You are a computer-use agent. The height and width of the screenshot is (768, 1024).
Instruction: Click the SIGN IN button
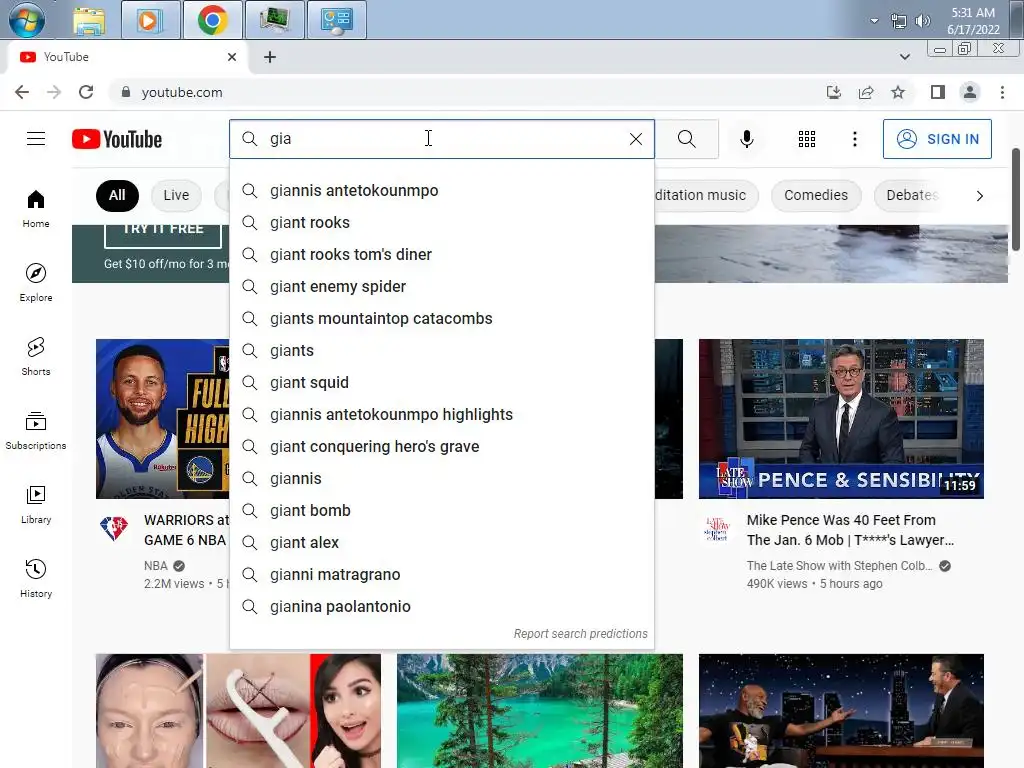(x=937, y=139)
